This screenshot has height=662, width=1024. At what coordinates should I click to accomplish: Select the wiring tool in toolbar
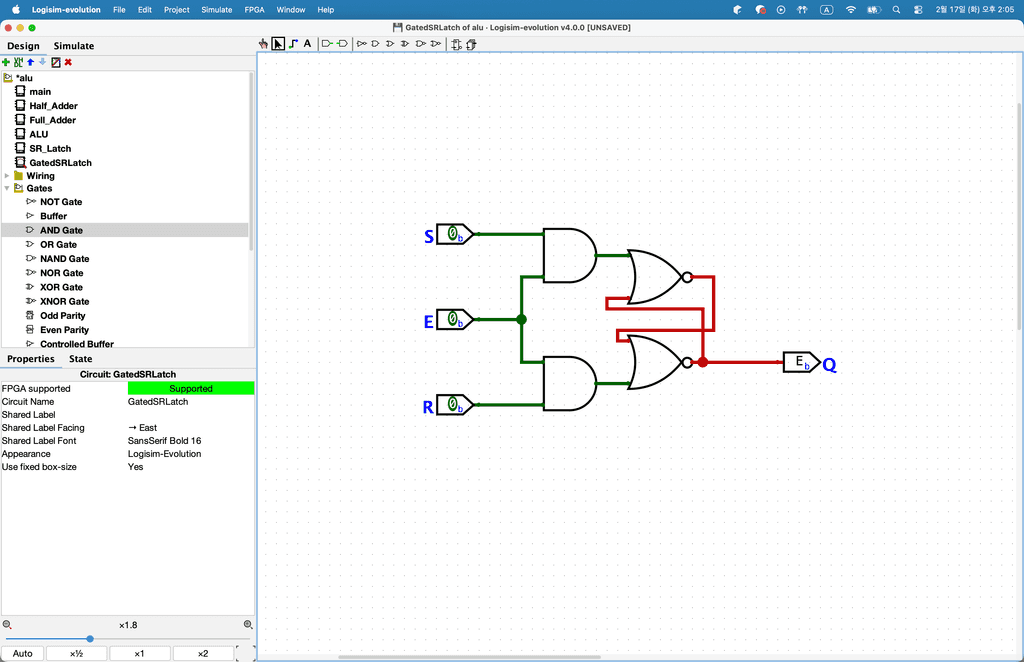click(x=293, y=44)
